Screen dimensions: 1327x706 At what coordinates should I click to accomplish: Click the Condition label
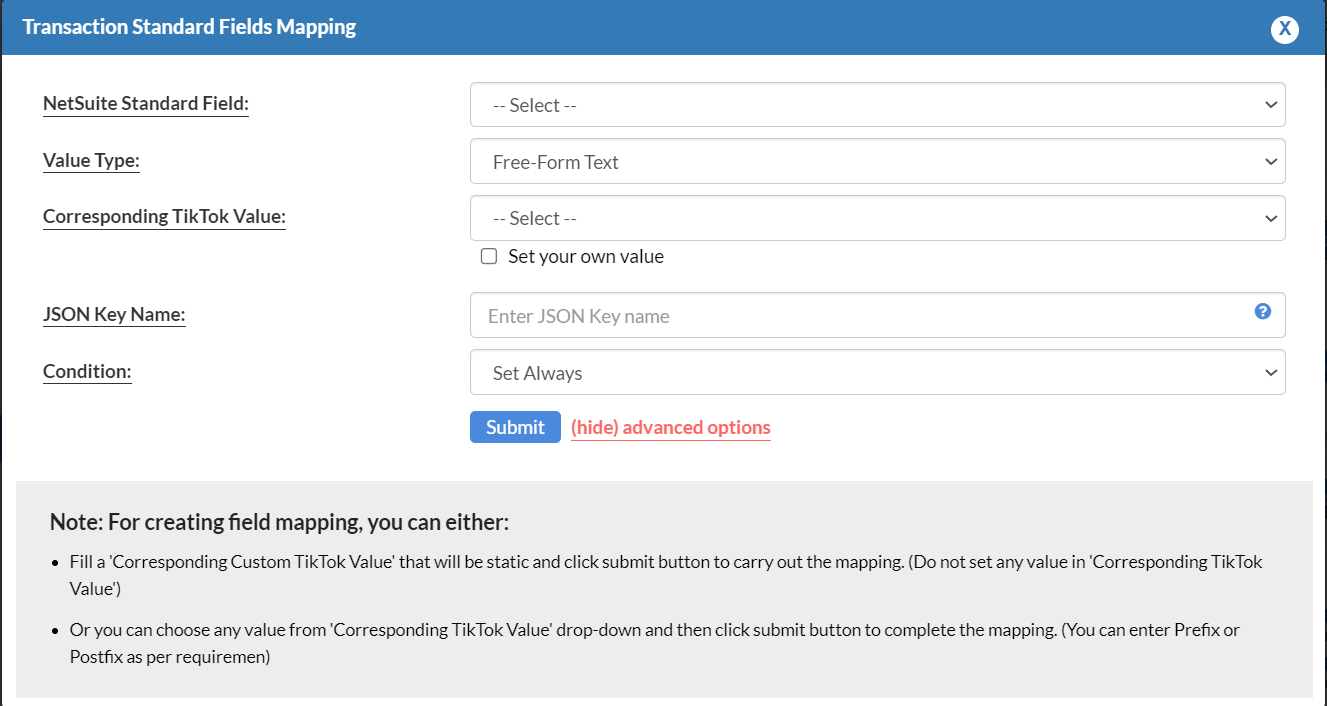pyautogui.click(x=87, y=371)
